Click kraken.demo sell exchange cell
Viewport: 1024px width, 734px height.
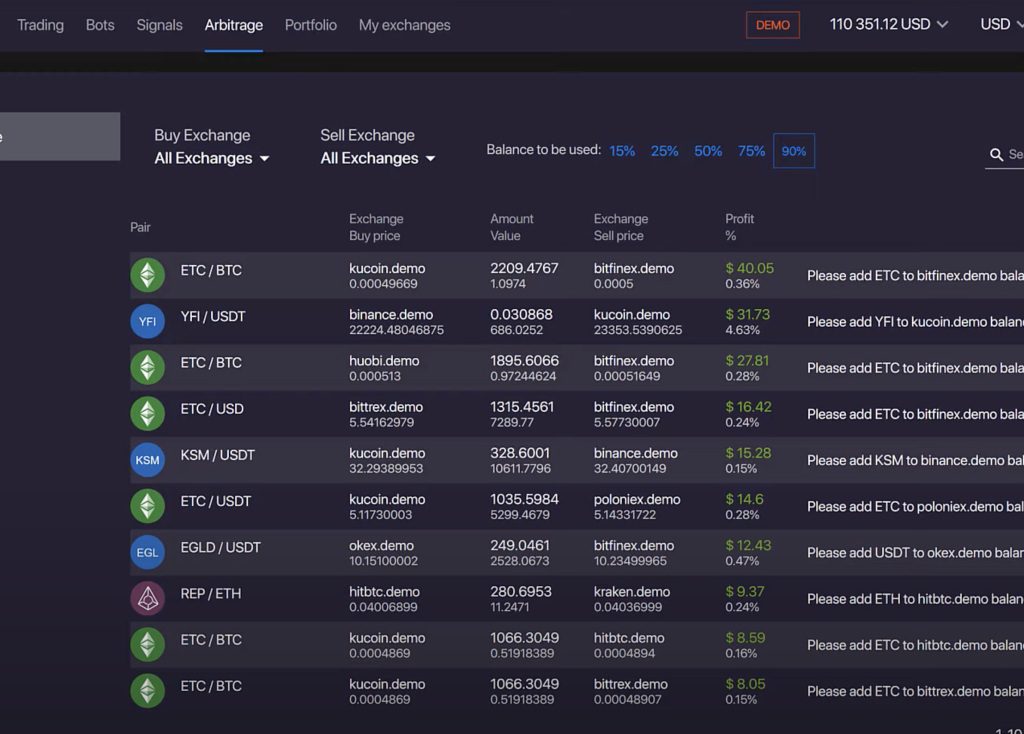632,592
